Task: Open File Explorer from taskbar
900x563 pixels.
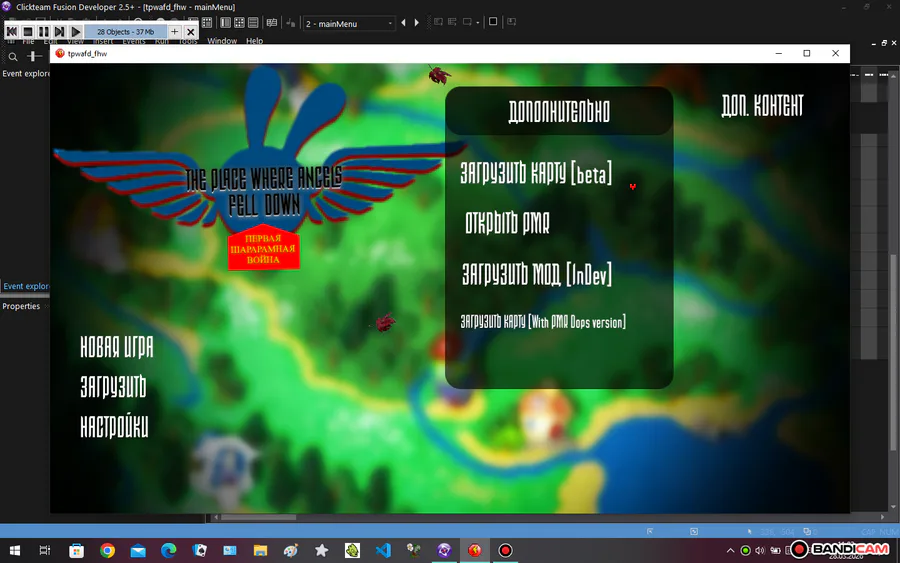Action: tap(260, 550)
